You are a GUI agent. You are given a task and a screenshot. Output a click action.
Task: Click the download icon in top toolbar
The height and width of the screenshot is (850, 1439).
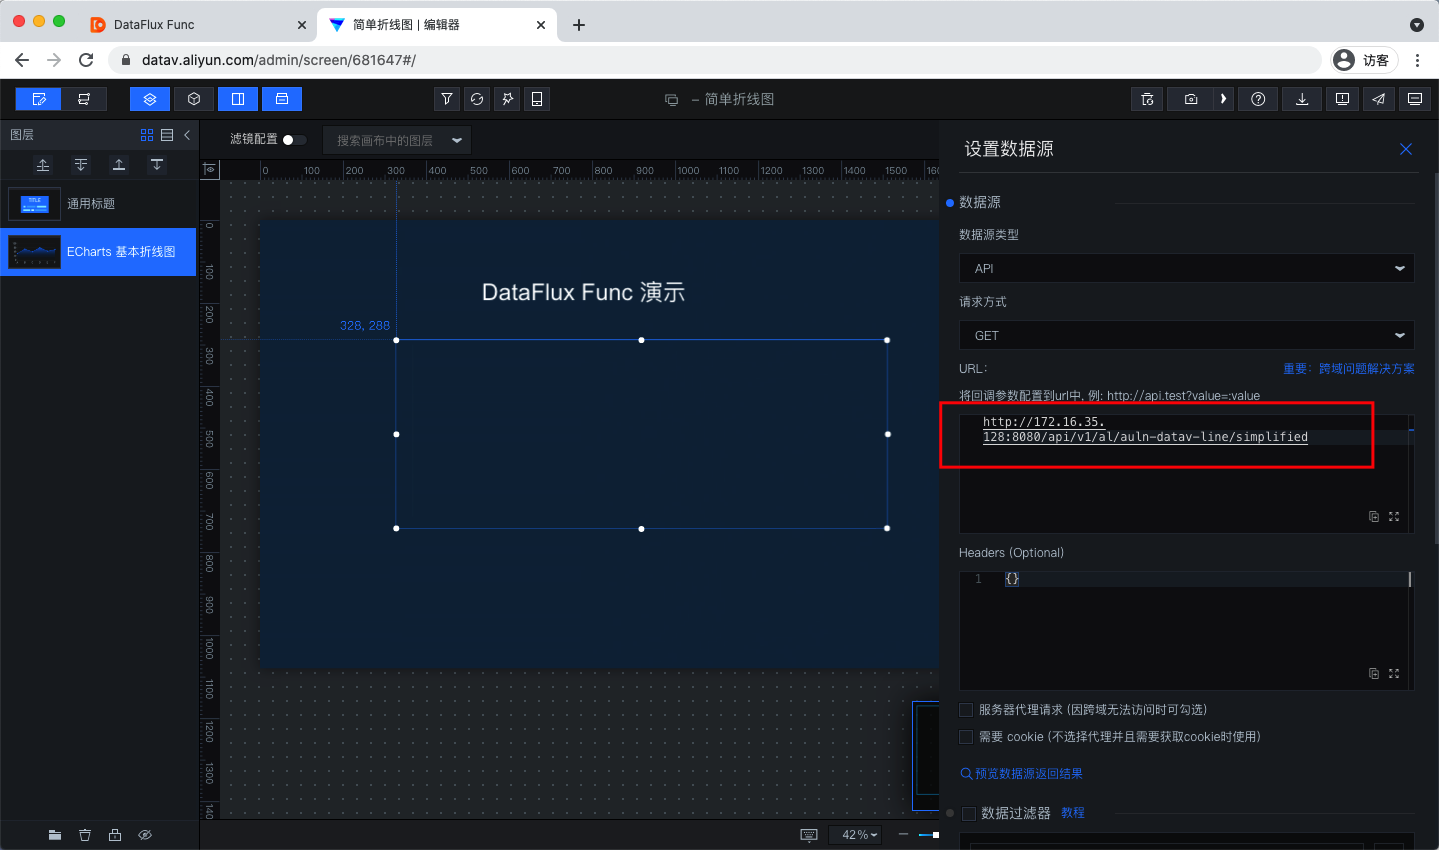[x=1302, y=99]
